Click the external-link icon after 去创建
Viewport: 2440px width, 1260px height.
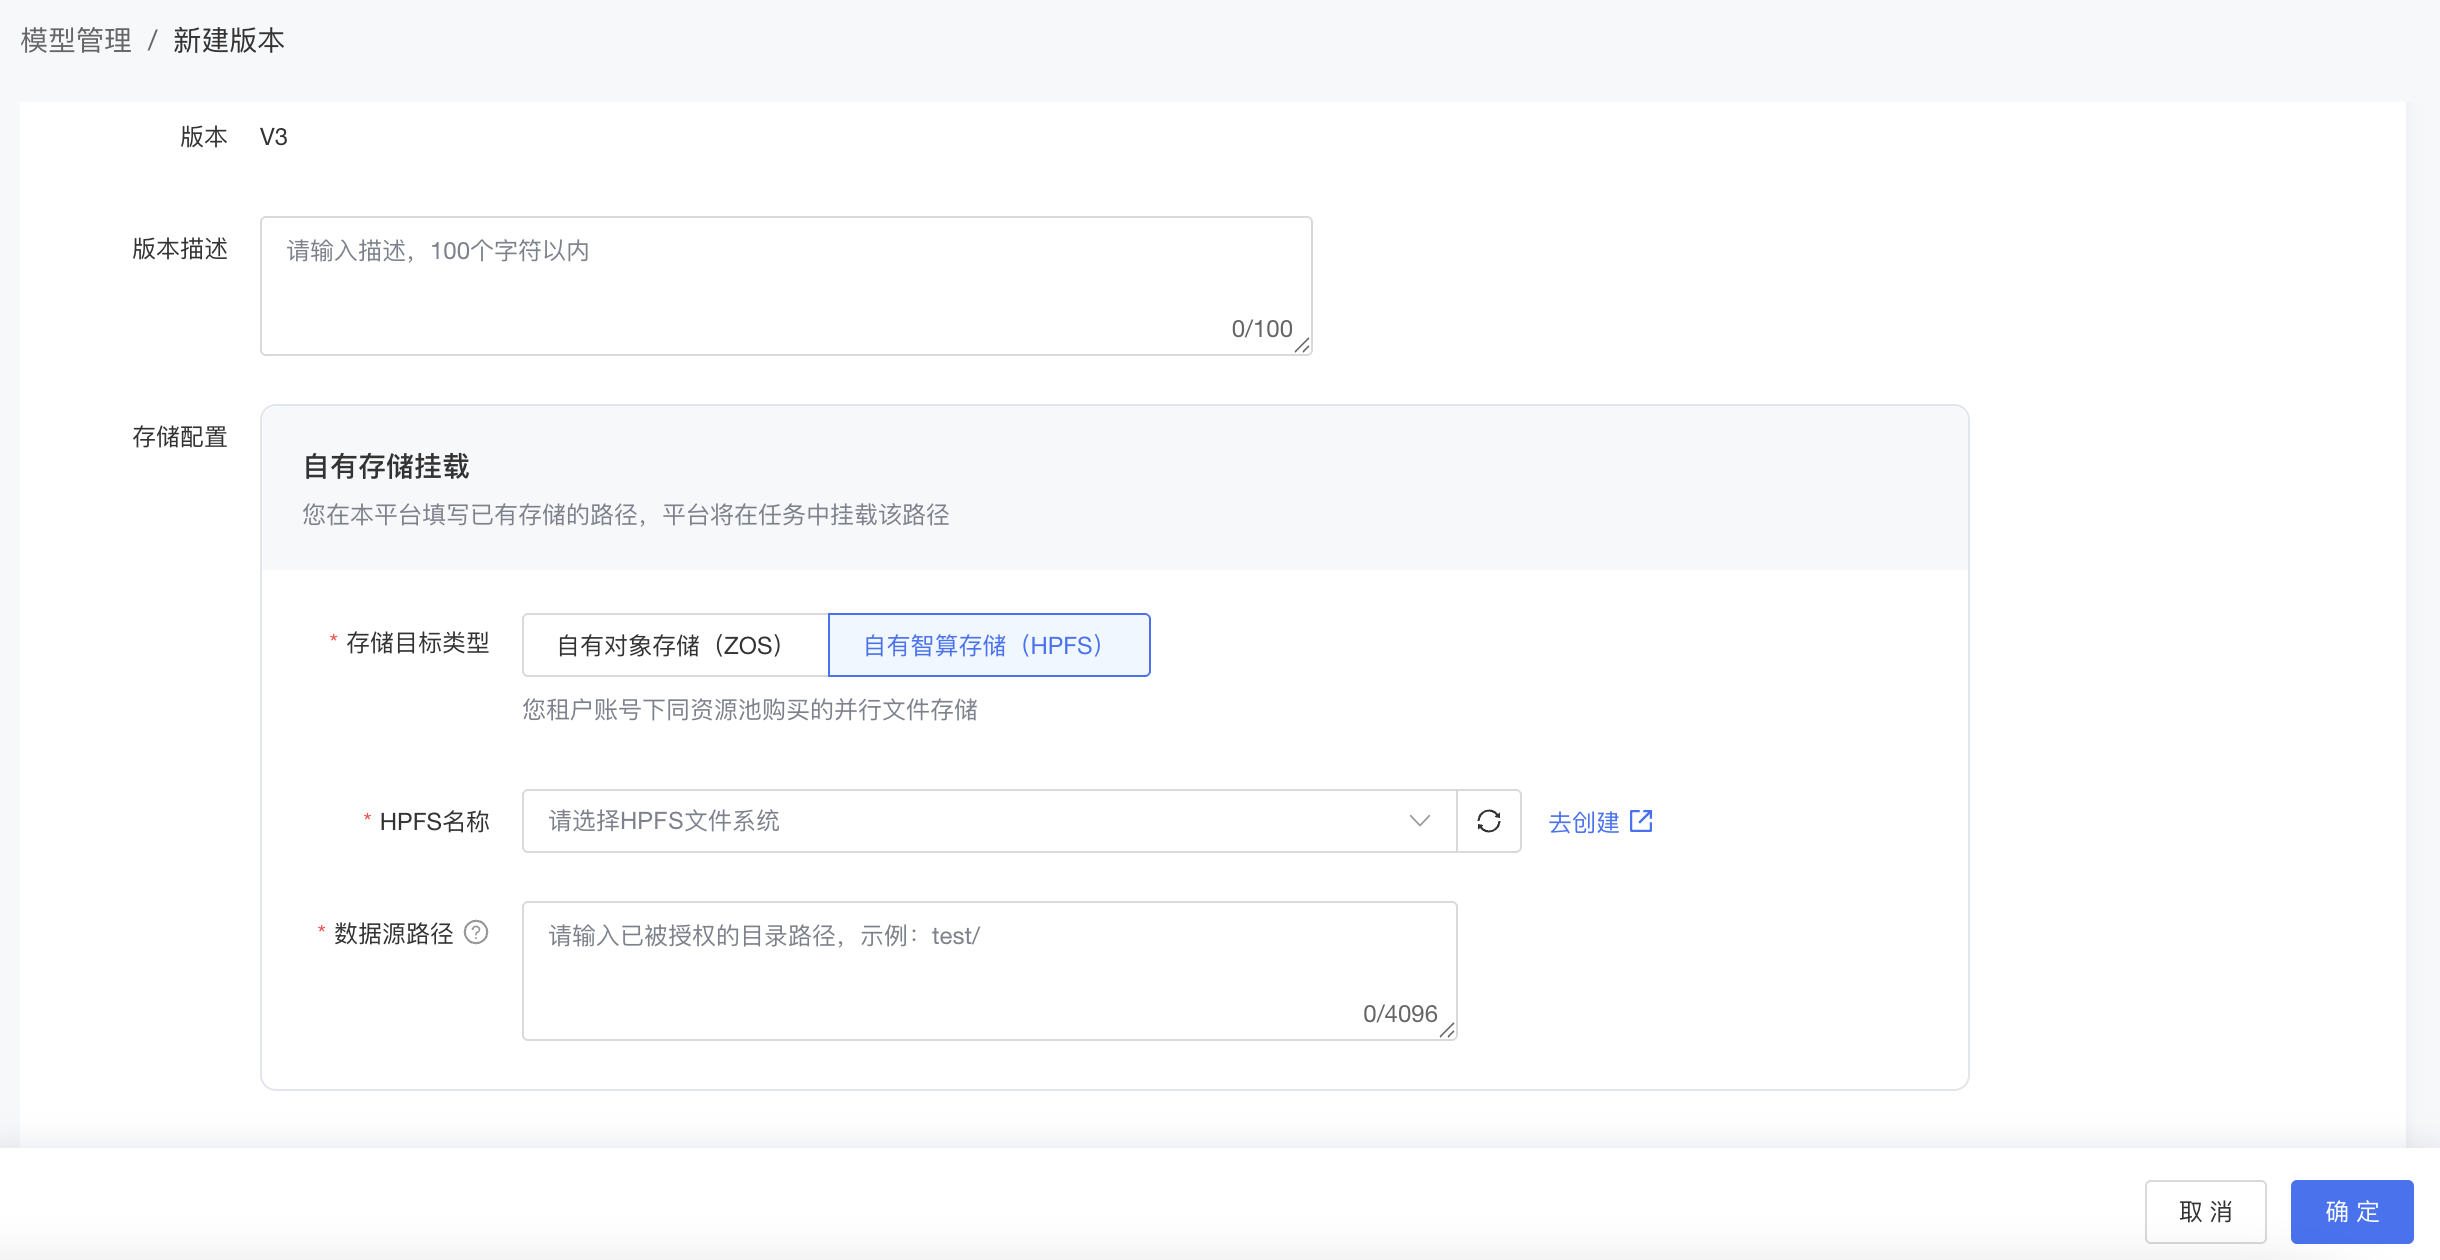click(1641, 821)
